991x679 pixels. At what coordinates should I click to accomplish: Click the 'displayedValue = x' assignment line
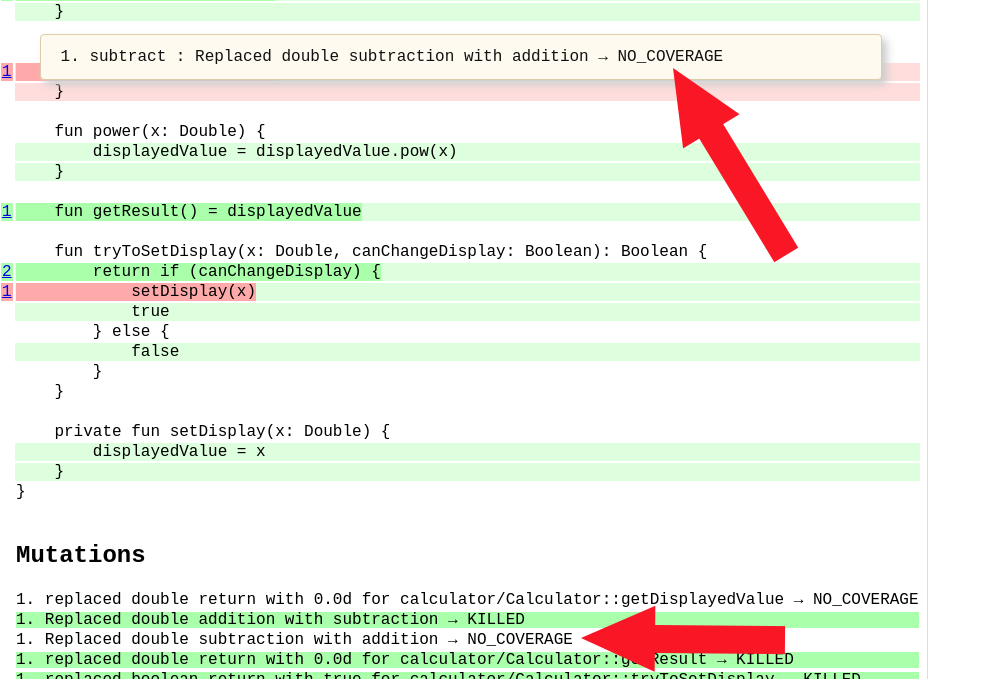[179, 451]
